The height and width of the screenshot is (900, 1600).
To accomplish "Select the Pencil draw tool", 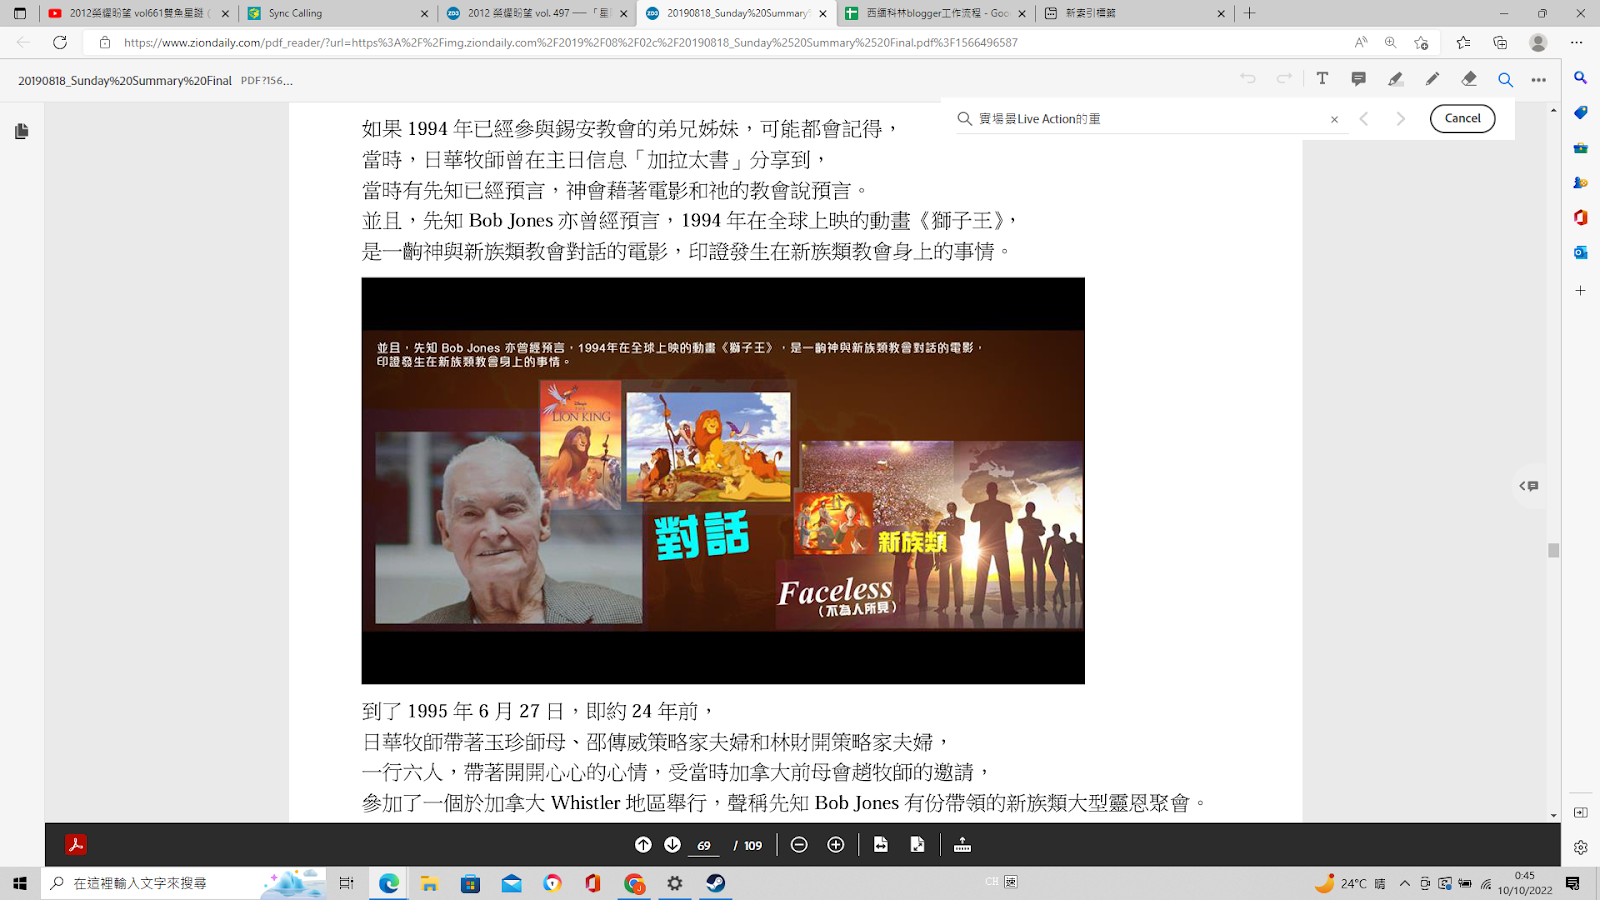I will tap(1432, 79).
